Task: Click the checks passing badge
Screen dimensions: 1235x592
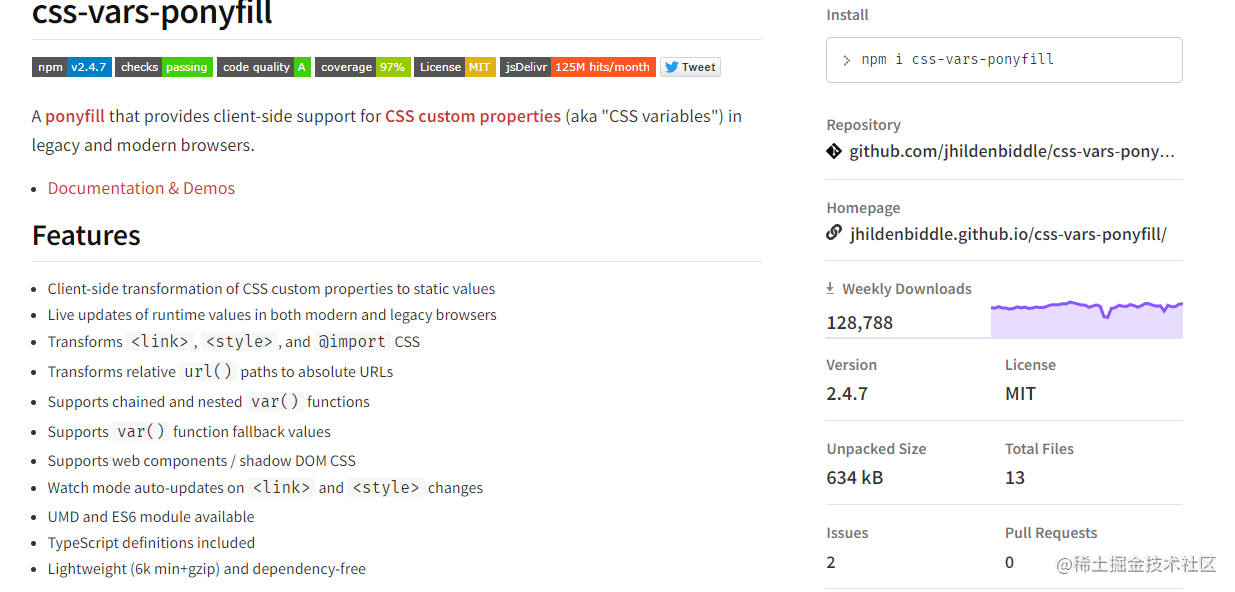Action: tap(163, 67)
